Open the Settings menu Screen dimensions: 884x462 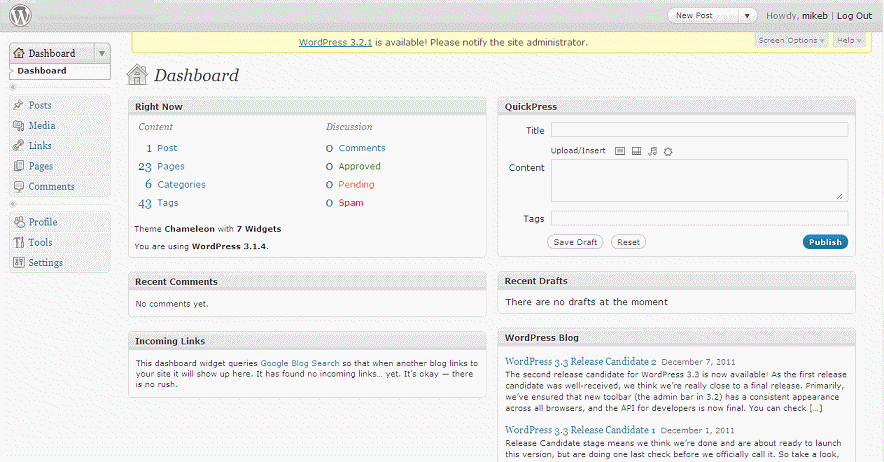tap(46, 262)
